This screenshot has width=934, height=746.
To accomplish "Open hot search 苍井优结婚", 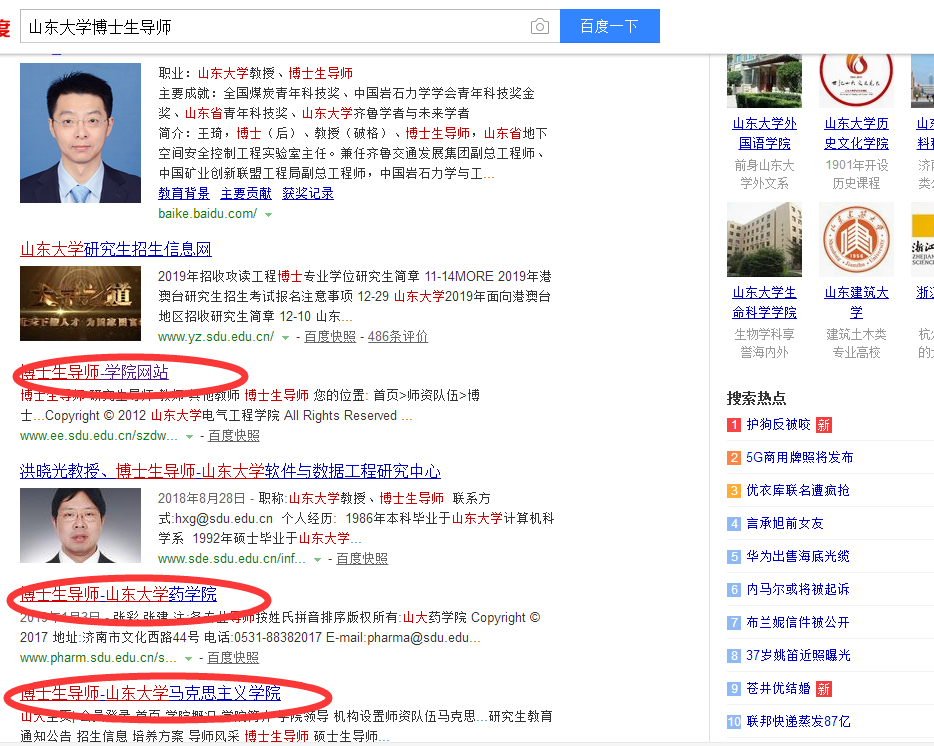I will 778,688.
